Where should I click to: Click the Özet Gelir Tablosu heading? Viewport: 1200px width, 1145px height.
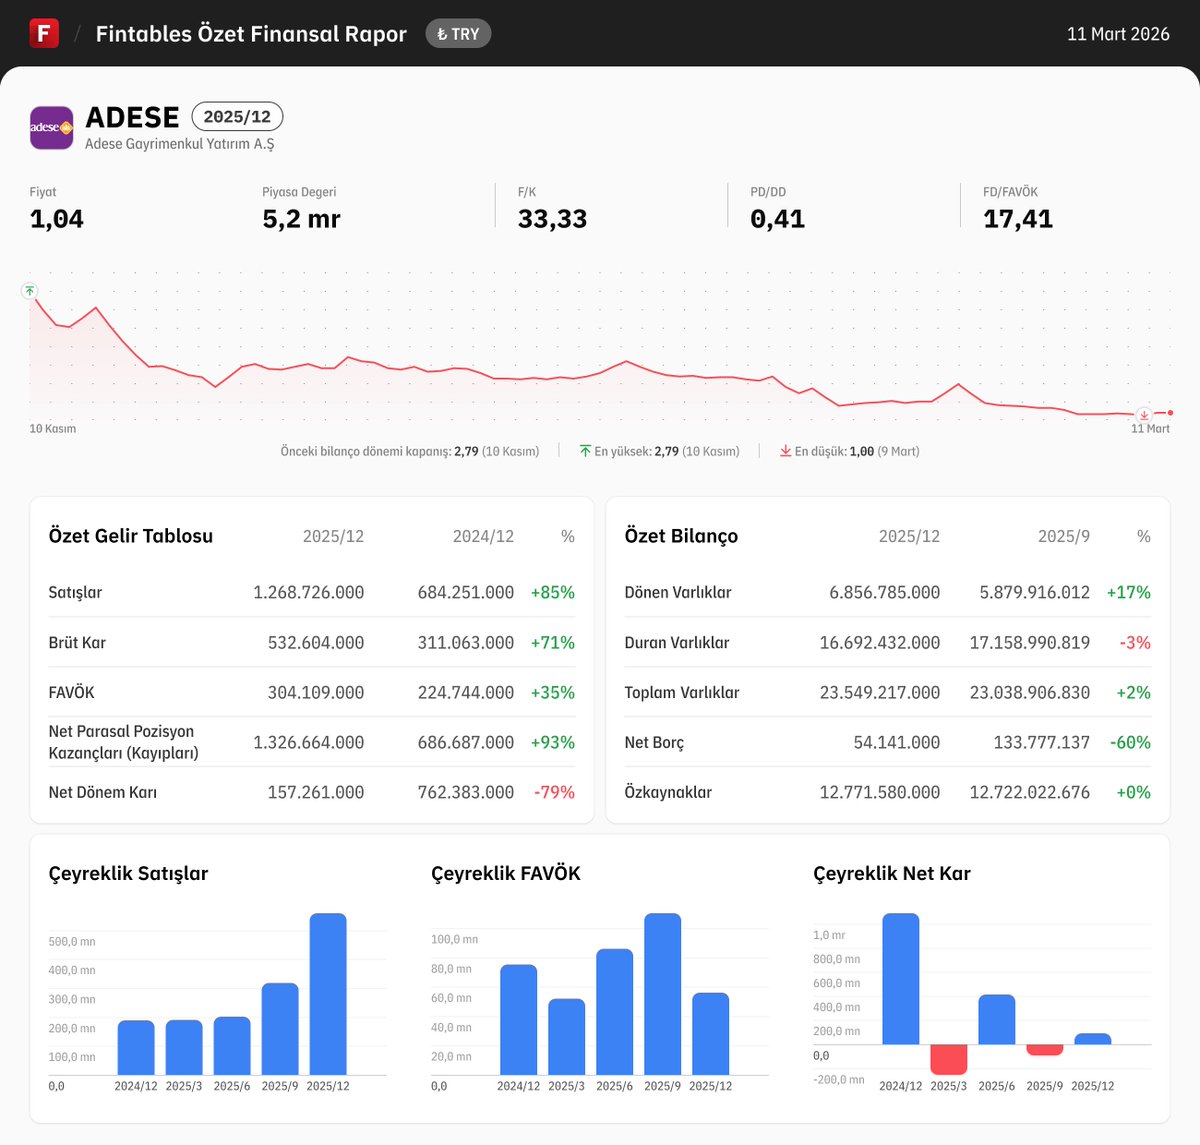pyautogui.click(x=131, y=536)
